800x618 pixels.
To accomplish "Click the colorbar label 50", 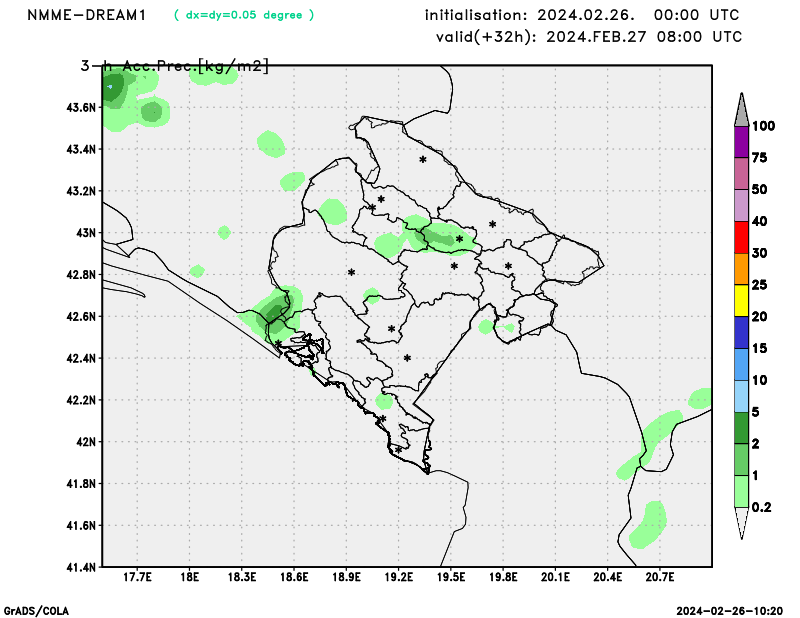I will tap(760, 190).
